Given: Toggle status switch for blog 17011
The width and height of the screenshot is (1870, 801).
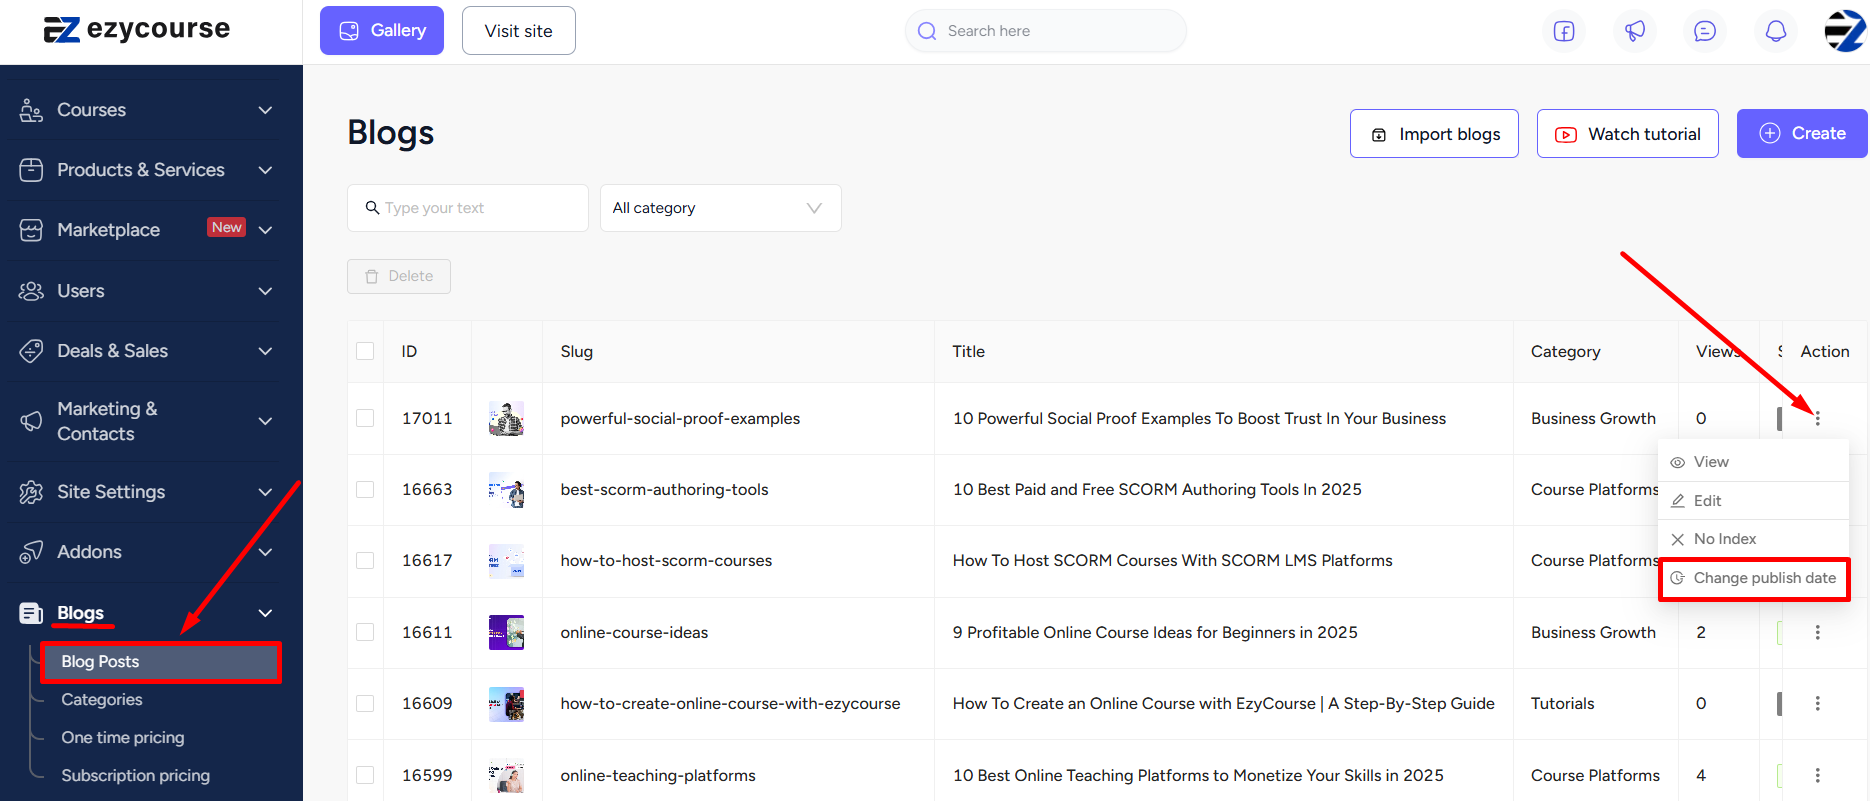Looking at the screenshot, I should pos(1779,418).
